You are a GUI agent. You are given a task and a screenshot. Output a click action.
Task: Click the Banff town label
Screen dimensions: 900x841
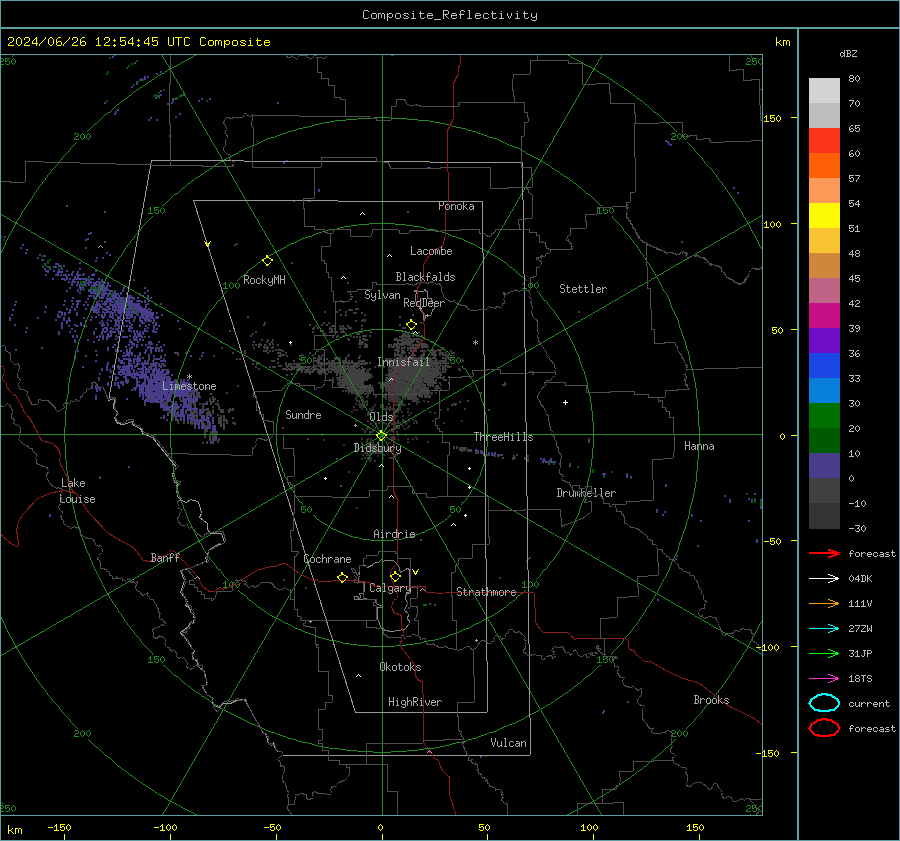pos(165,557)
